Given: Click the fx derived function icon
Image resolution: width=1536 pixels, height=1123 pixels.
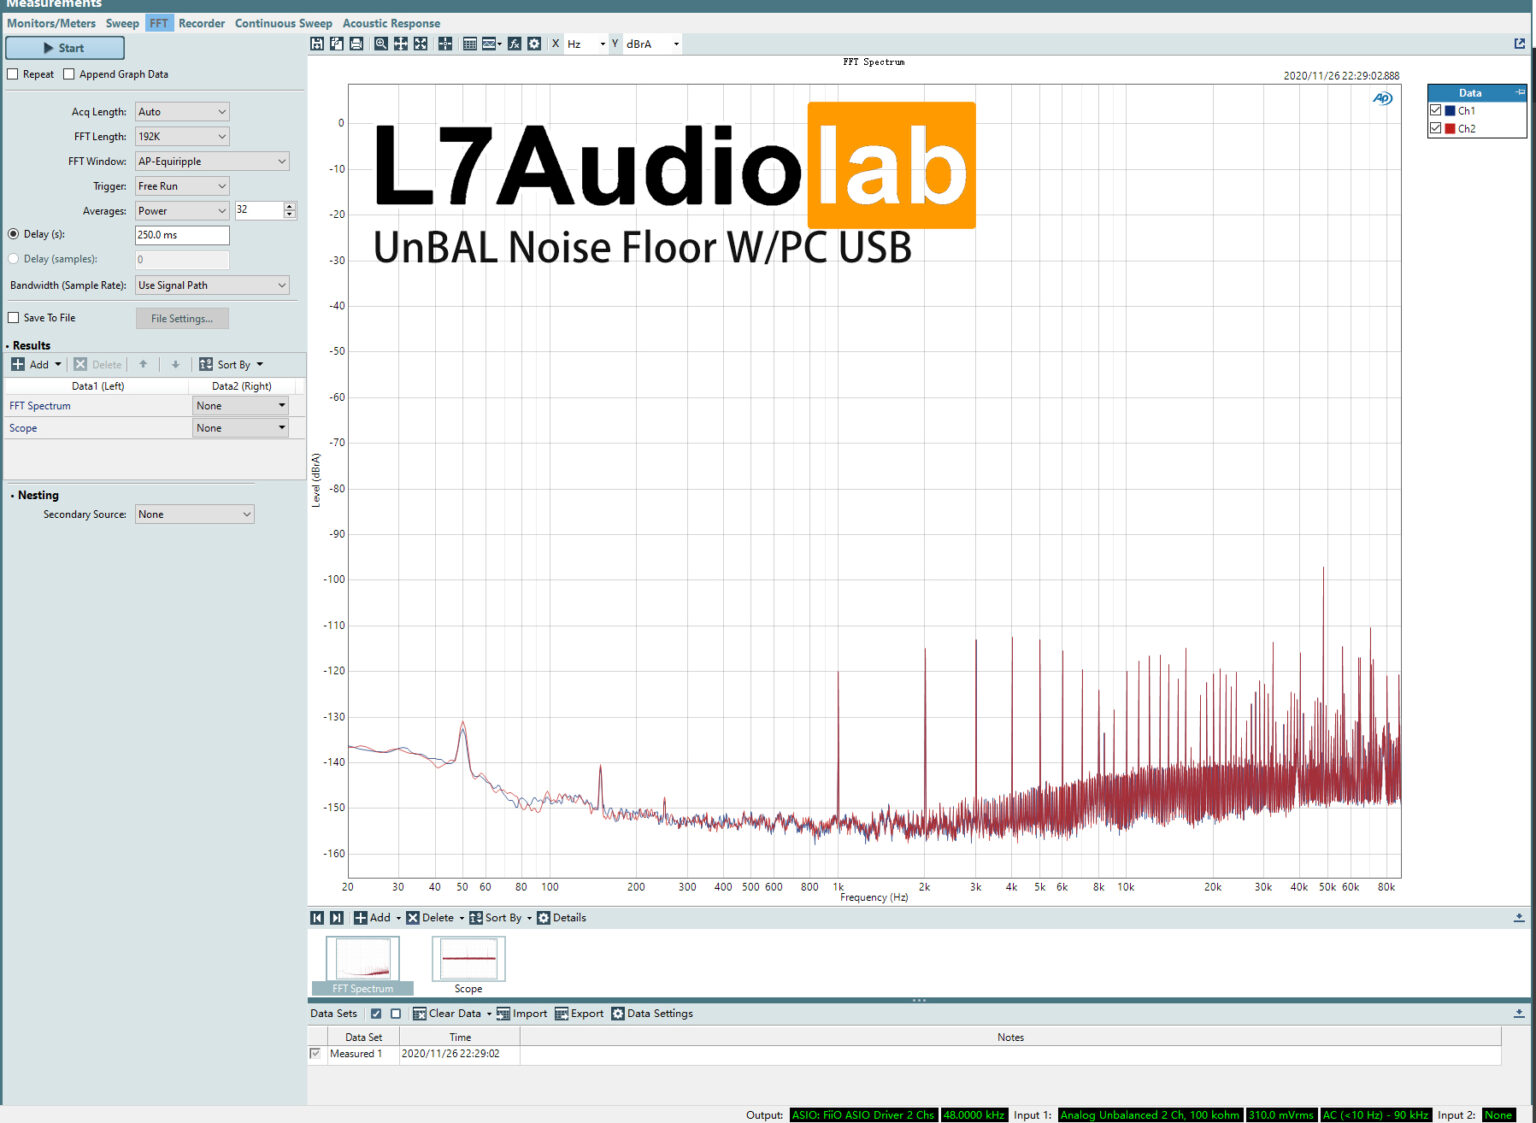Looking at the screenshot, I should coord(514,44).
